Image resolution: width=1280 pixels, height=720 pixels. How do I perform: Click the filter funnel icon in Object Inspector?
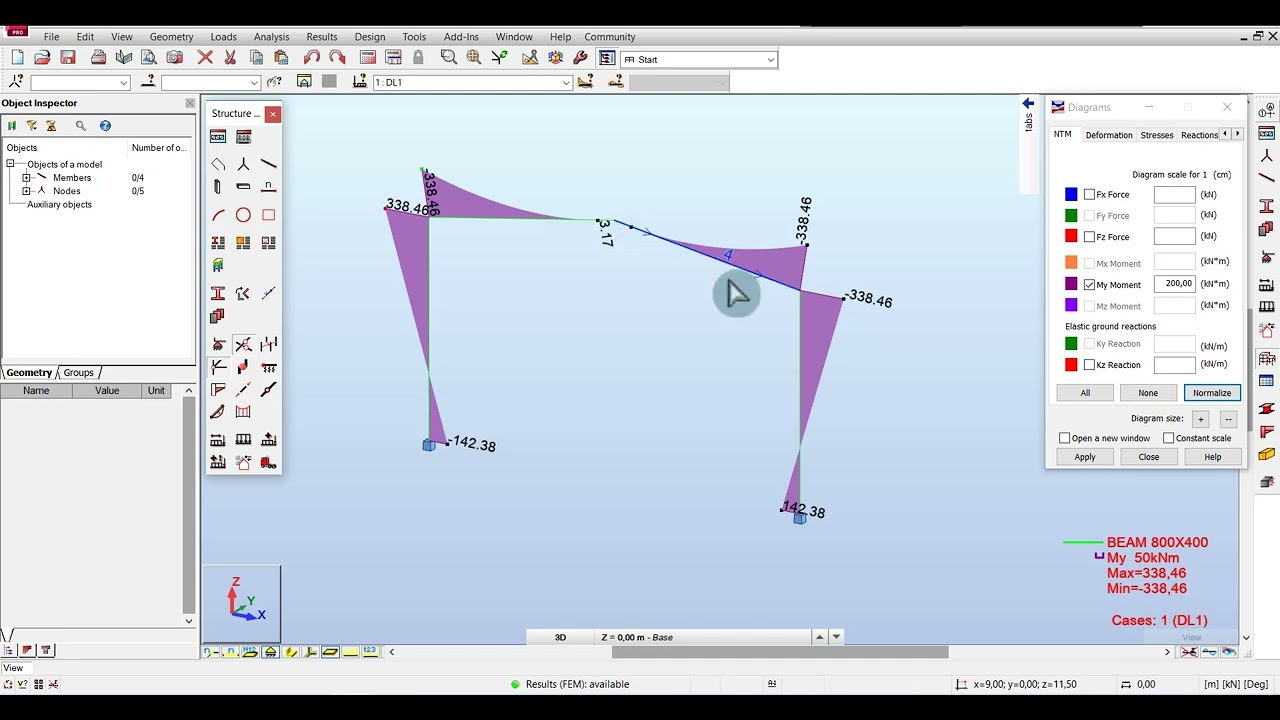tap(31, 126)
